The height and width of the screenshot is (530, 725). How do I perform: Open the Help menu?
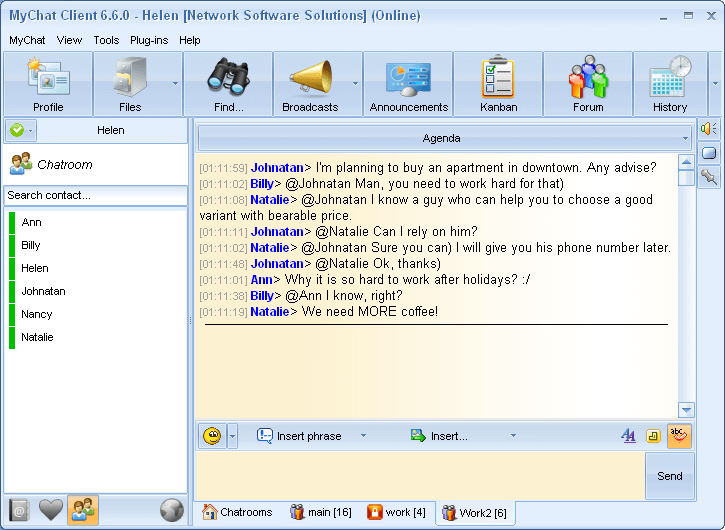point(190,40)
